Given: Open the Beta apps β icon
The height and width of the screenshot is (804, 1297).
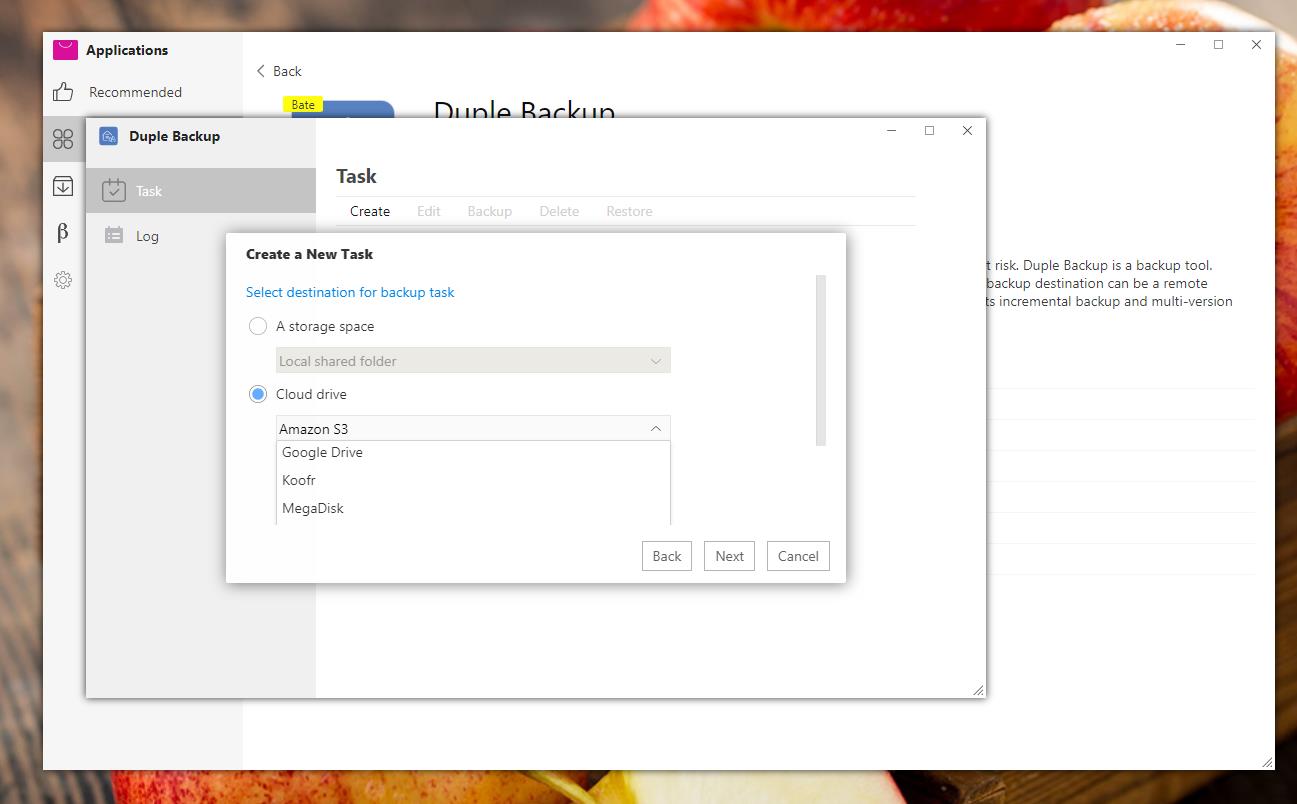Looking at the screenshot, I should click(x=63, y=233).
